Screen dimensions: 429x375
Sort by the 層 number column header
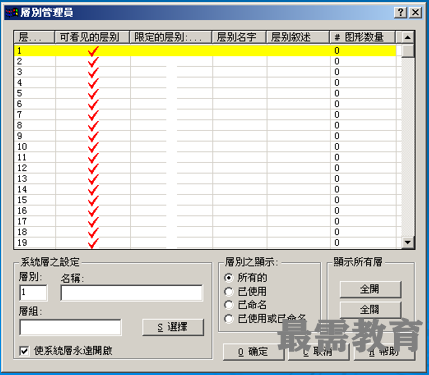(34, 37)
